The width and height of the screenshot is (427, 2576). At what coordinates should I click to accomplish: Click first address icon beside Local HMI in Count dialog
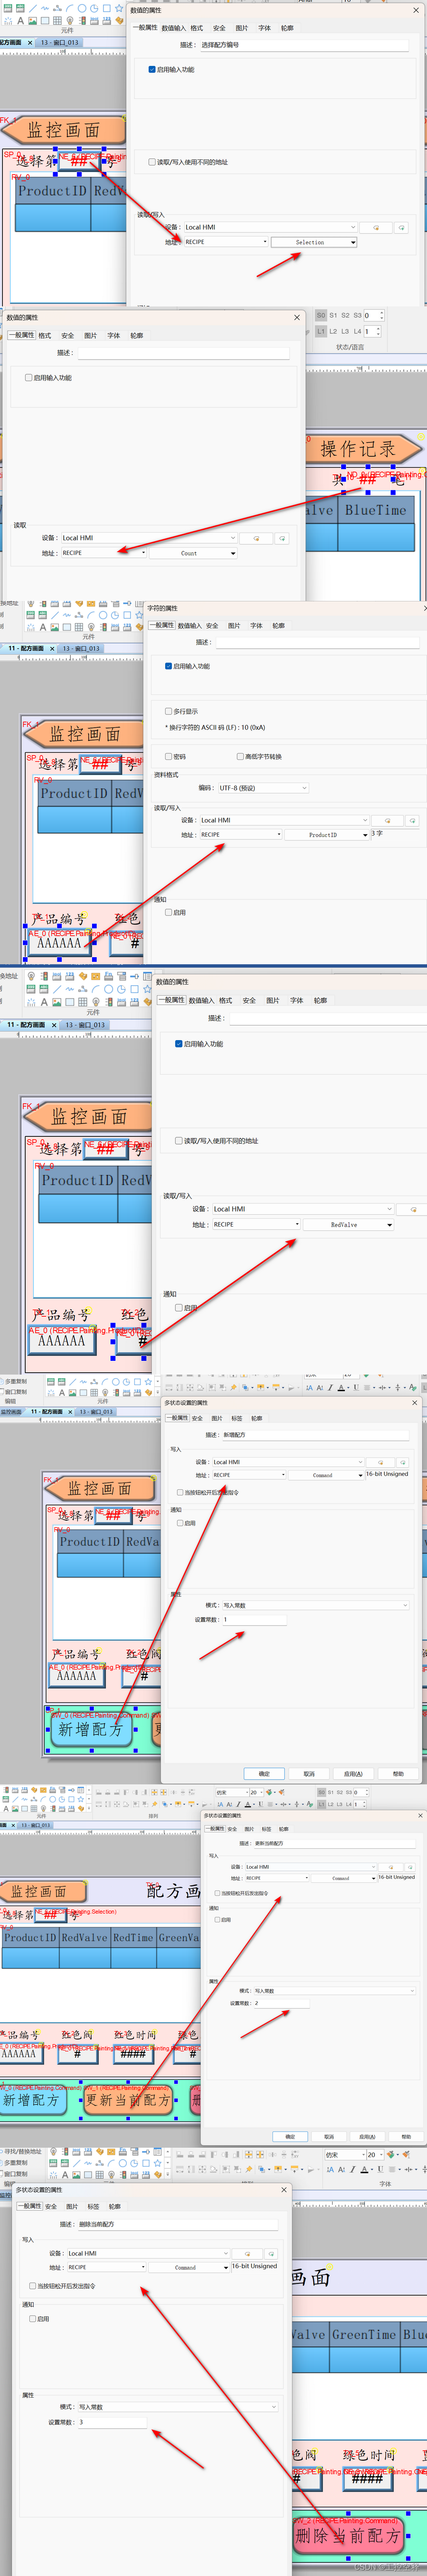256,538
